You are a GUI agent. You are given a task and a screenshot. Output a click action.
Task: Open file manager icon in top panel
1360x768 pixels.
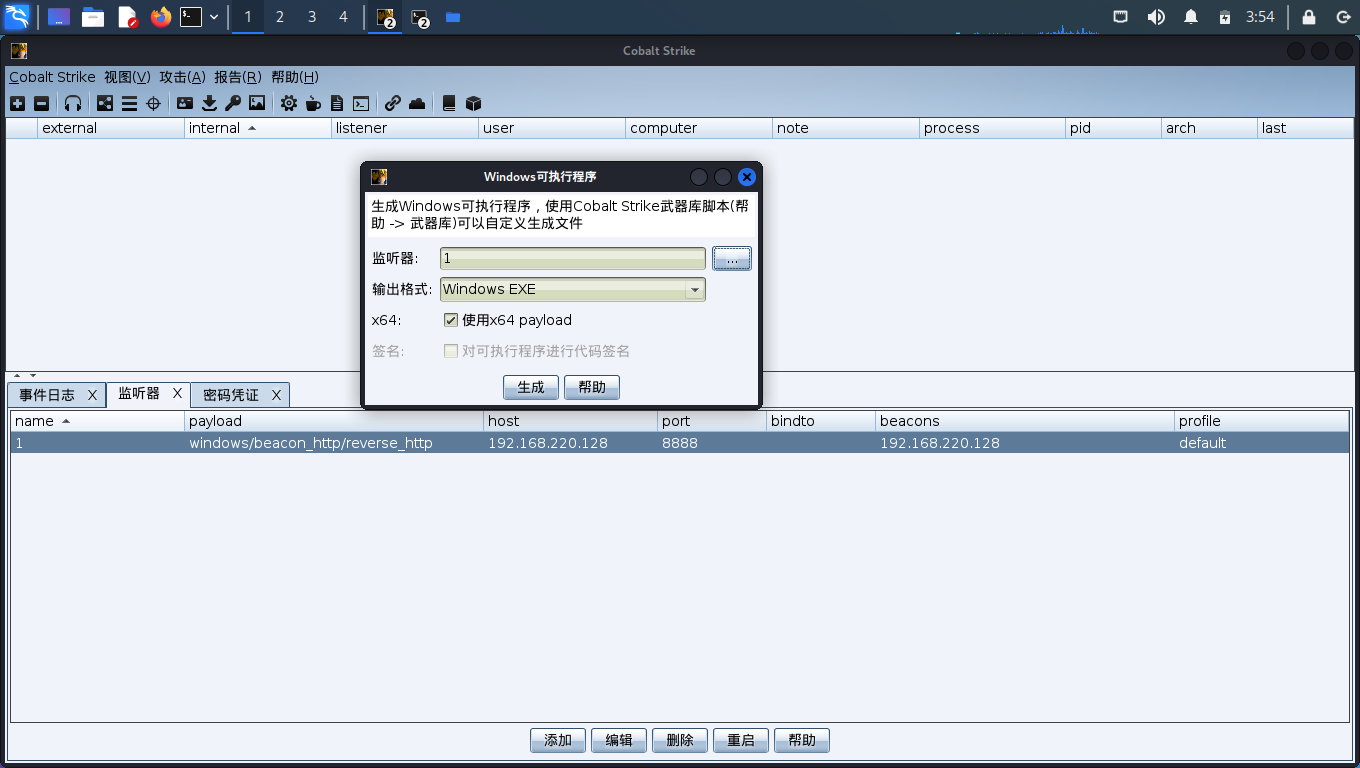point(93,16)
